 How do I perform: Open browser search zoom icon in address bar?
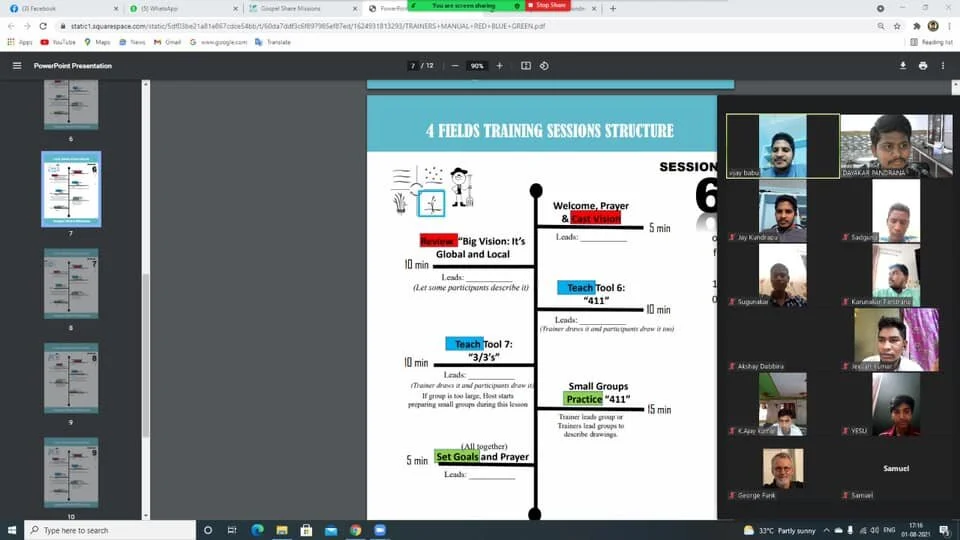(881, 26)
